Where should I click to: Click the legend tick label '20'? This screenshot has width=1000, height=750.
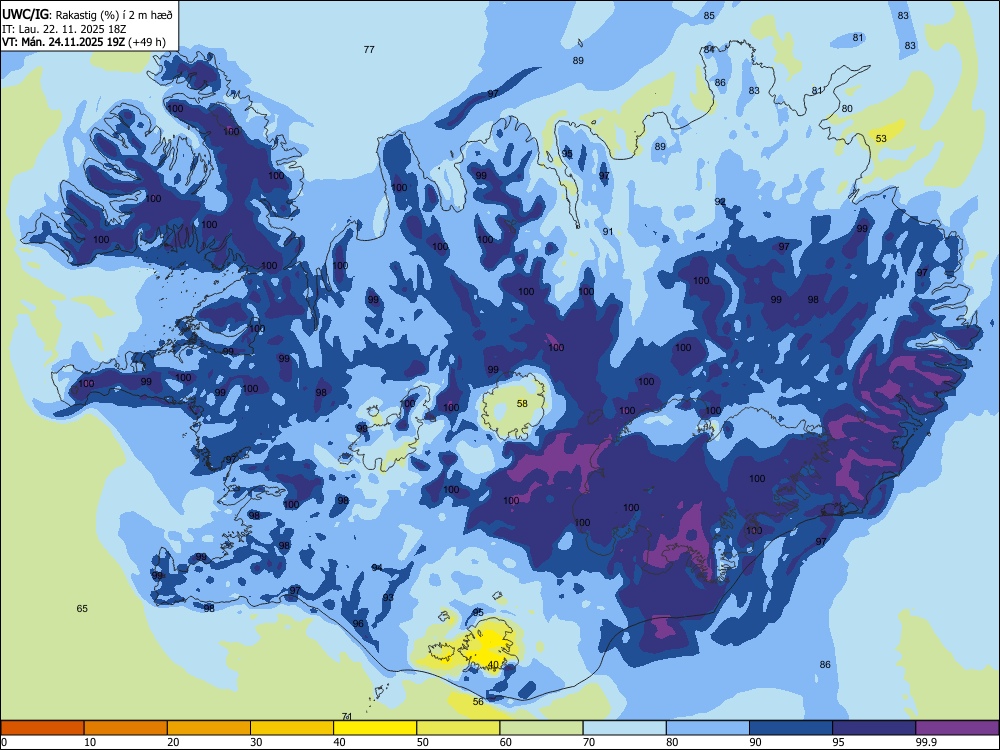pos(173,742)
